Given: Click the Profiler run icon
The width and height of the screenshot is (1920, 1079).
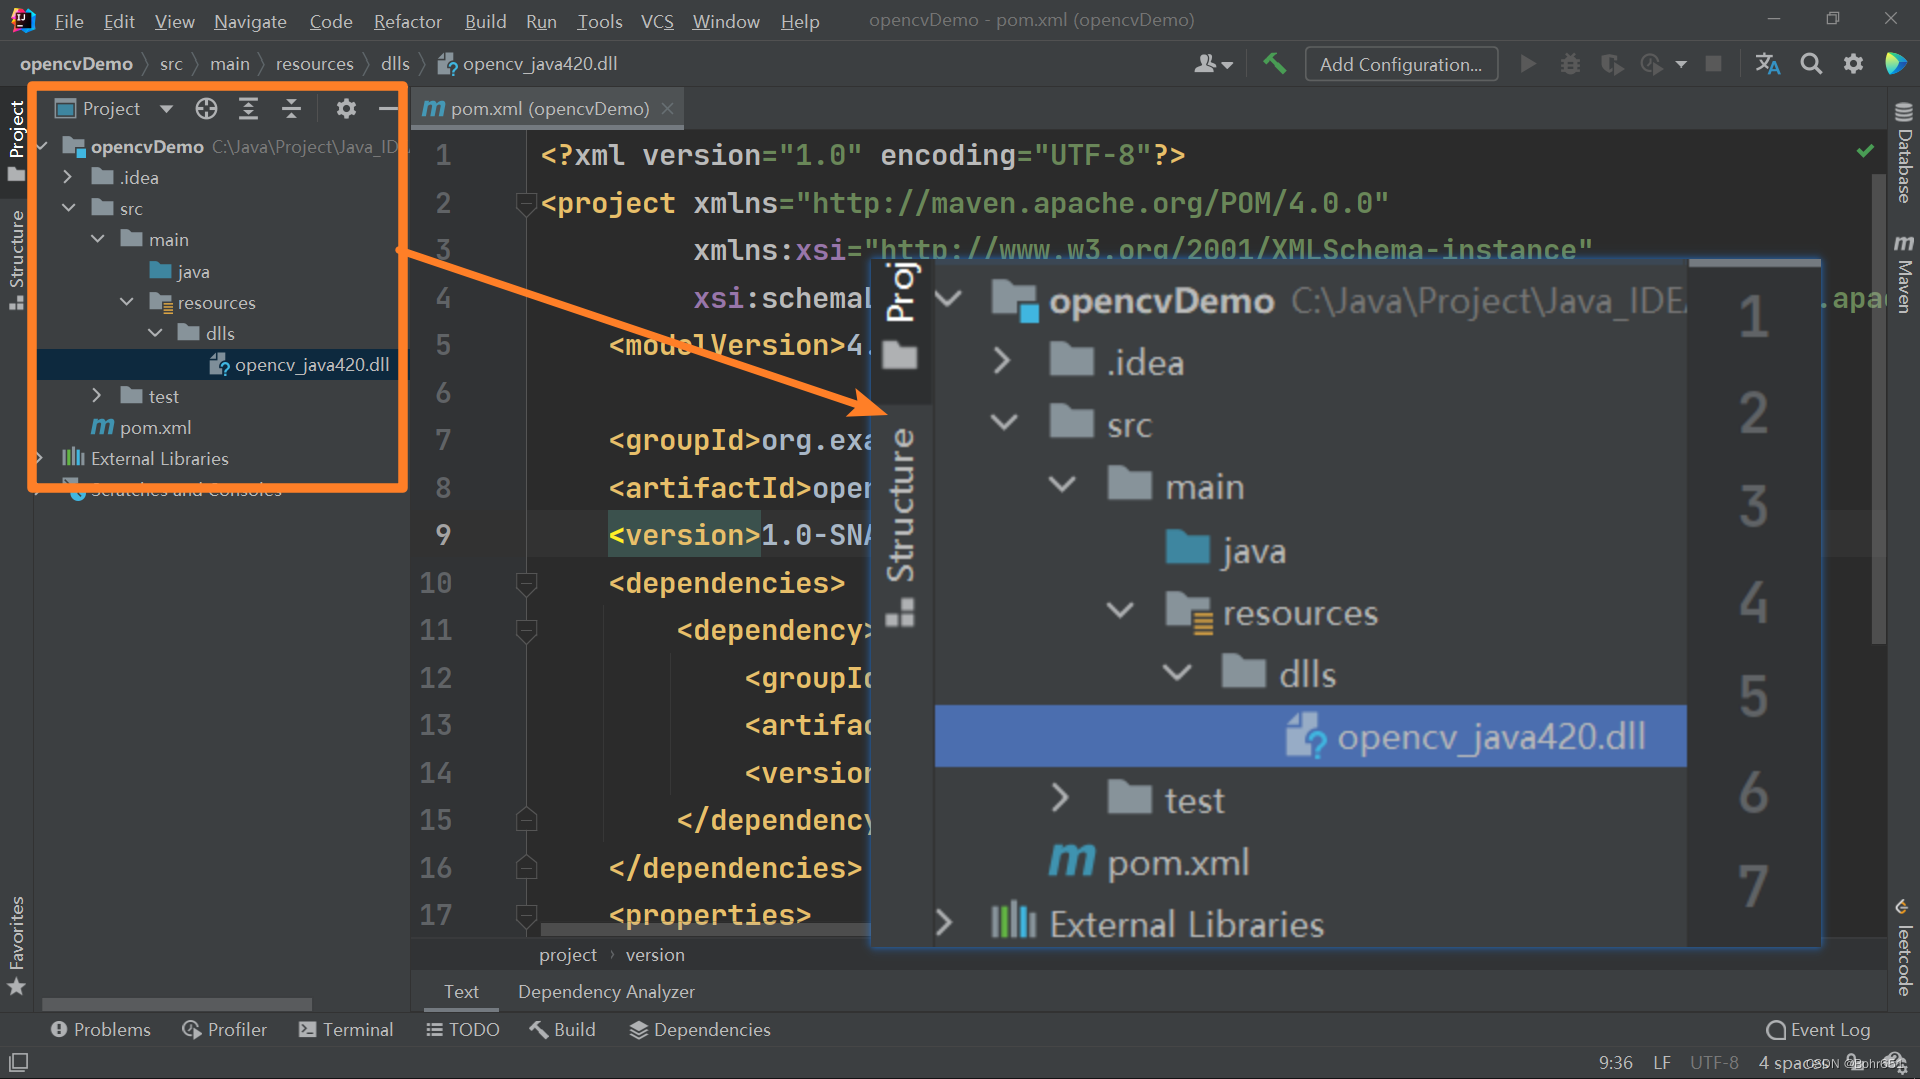Looking at the screenshot, I should [x=1651, y=64].
